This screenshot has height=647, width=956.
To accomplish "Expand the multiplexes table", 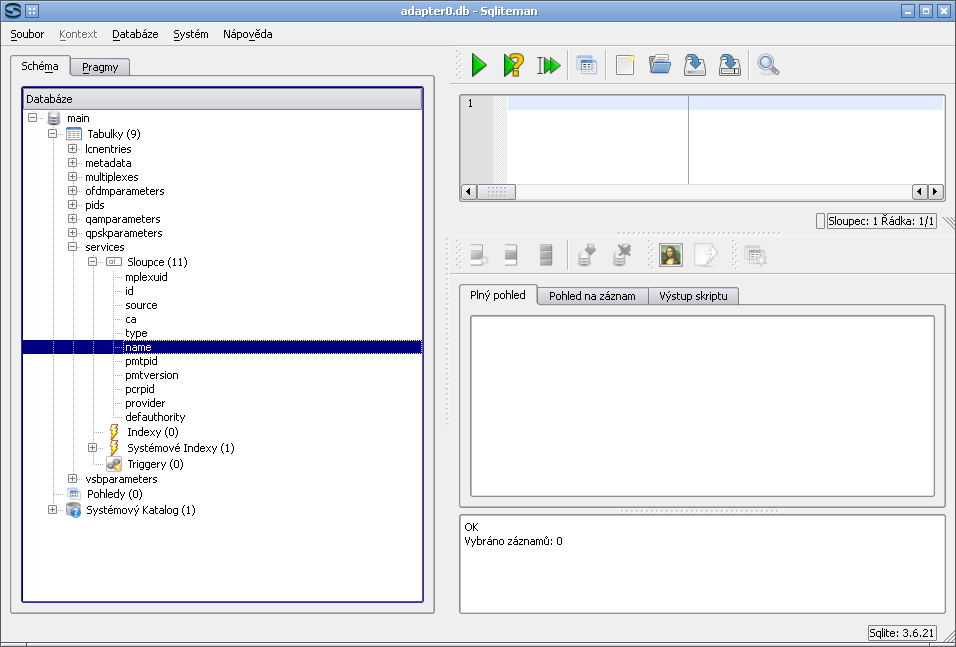I will [73, 176].
